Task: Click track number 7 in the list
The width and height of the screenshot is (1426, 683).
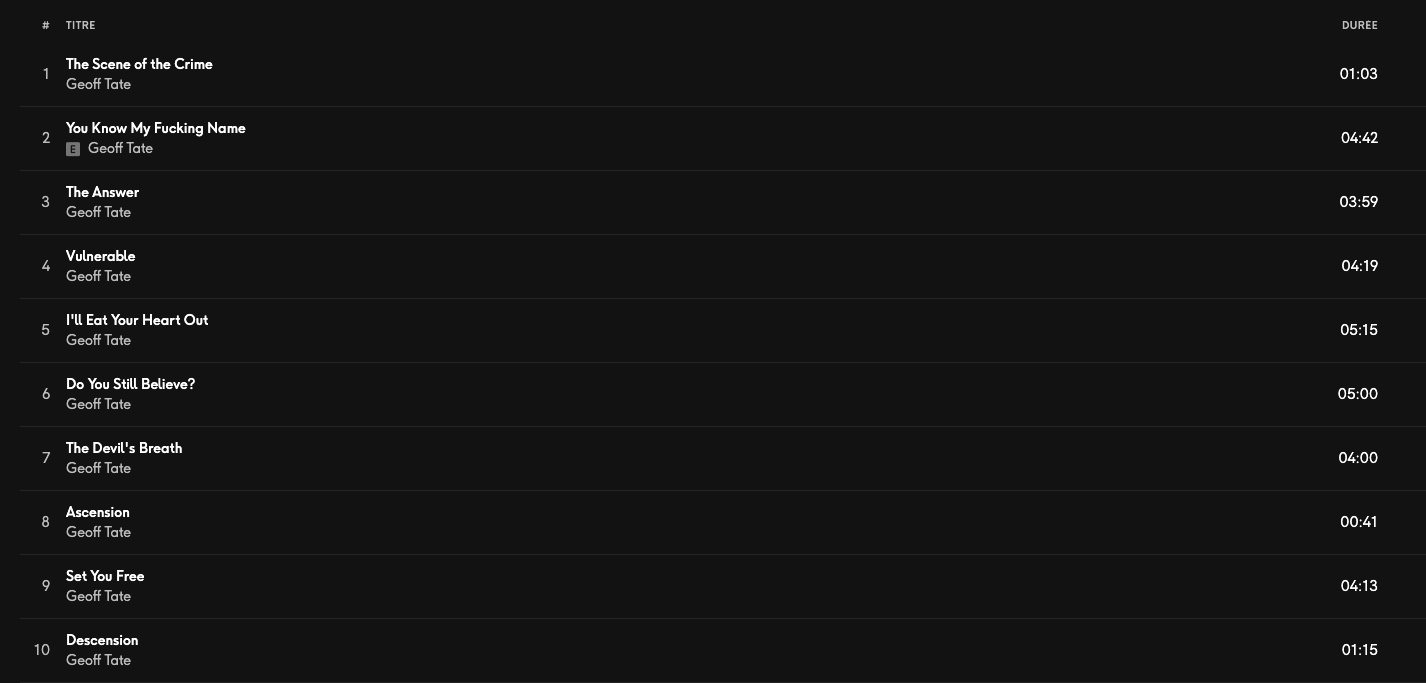Action: [46, 458]
